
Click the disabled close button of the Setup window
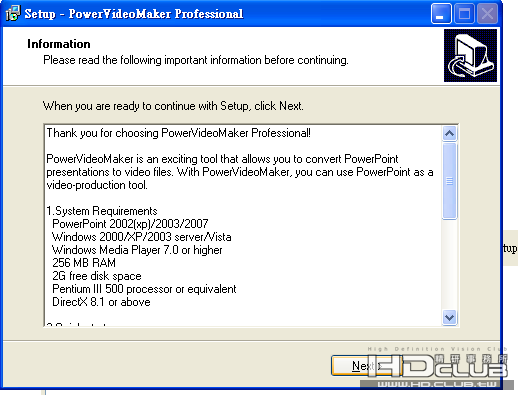pos(487,14)
